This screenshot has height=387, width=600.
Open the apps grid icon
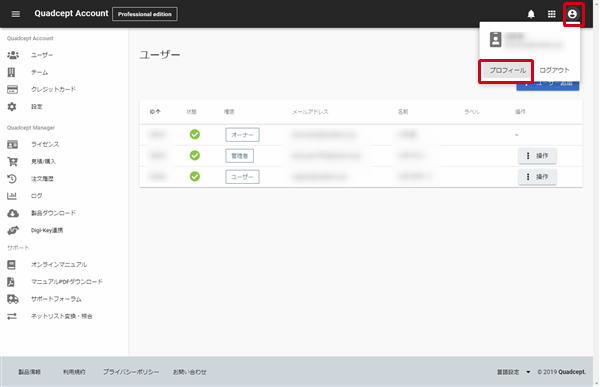[551, 14]
